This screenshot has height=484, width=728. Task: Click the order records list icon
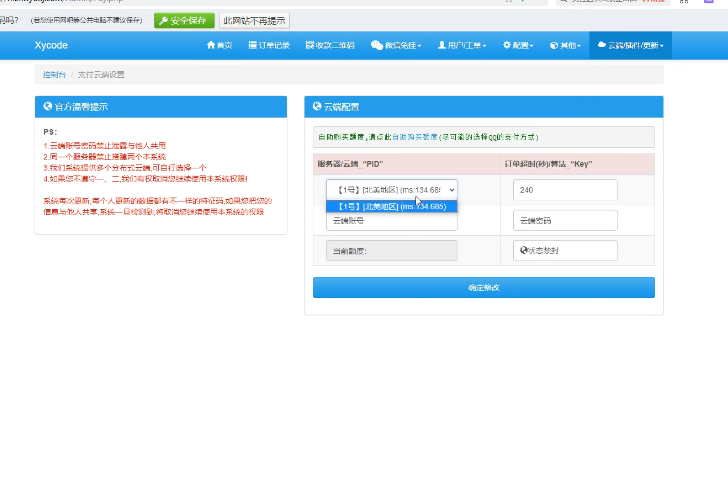point(252,45)
